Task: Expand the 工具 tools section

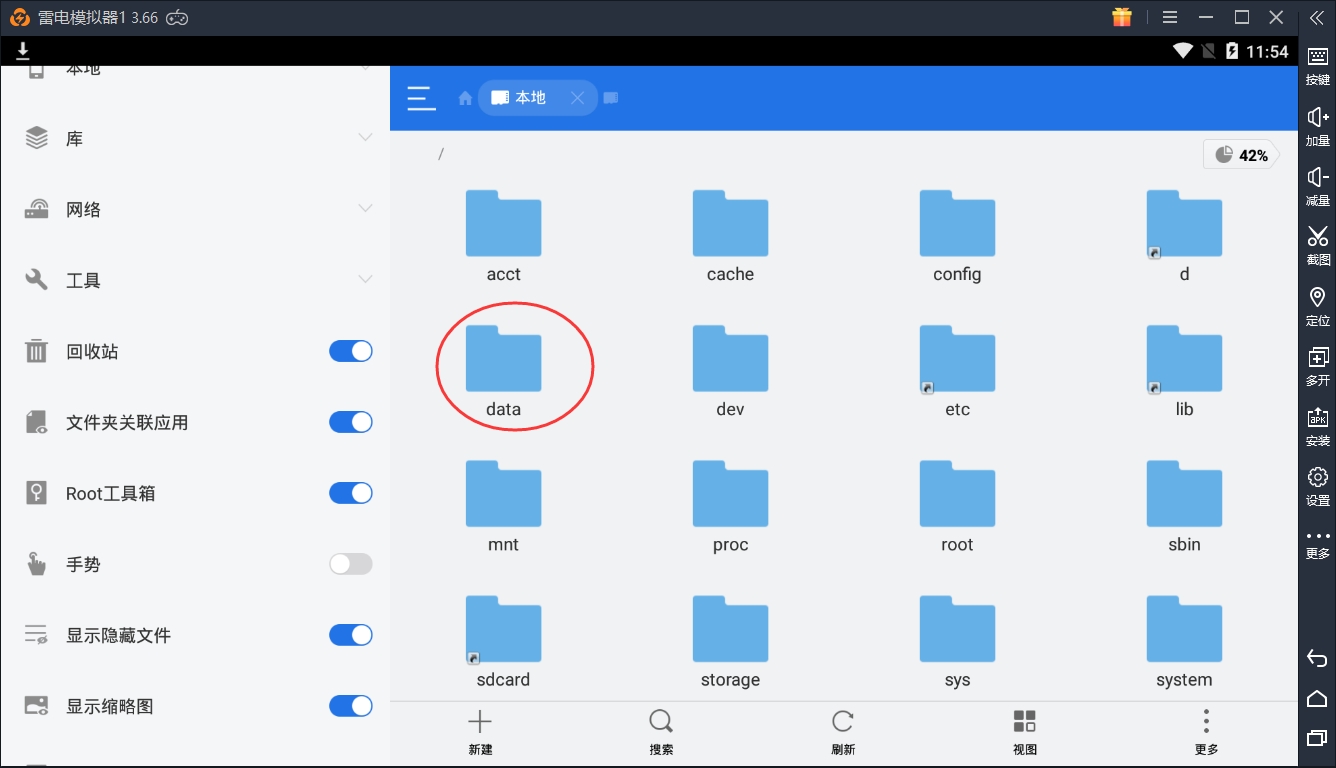Action: (365, 280)
